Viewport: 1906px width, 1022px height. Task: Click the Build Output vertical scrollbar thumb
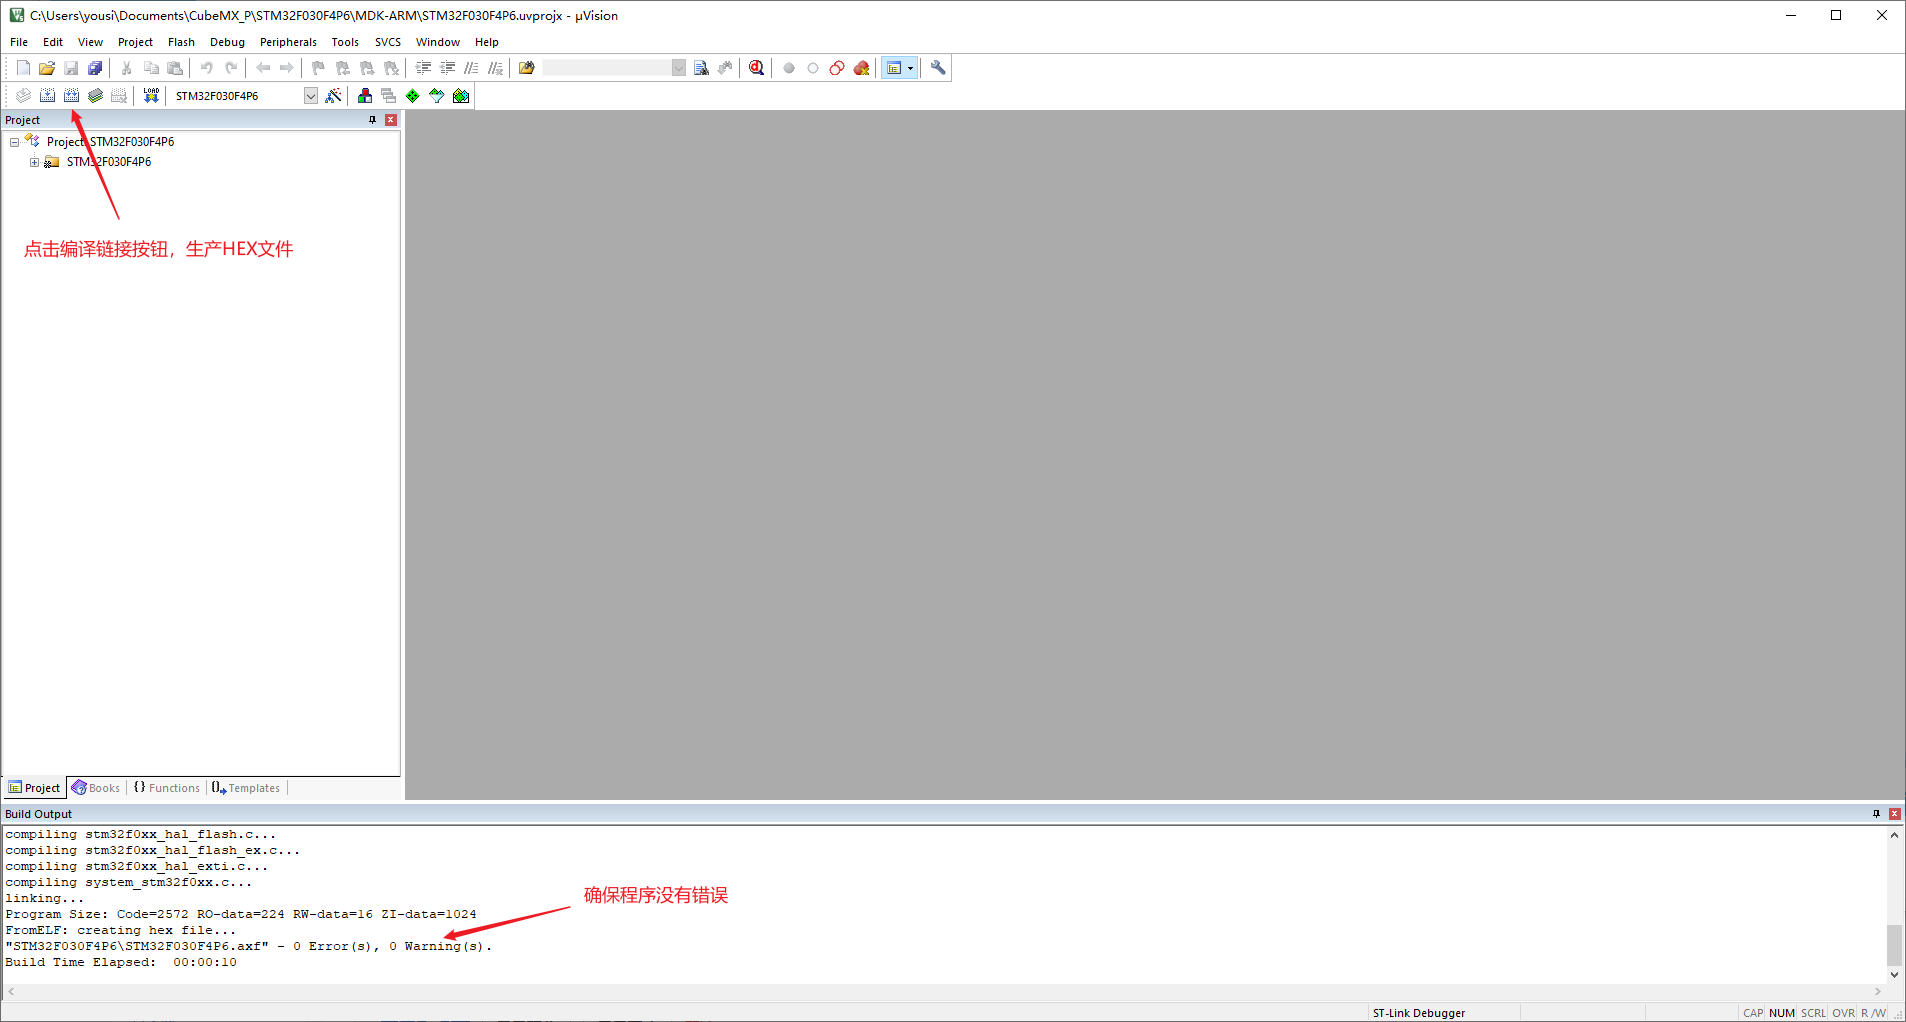click(x=1894, y=945)
